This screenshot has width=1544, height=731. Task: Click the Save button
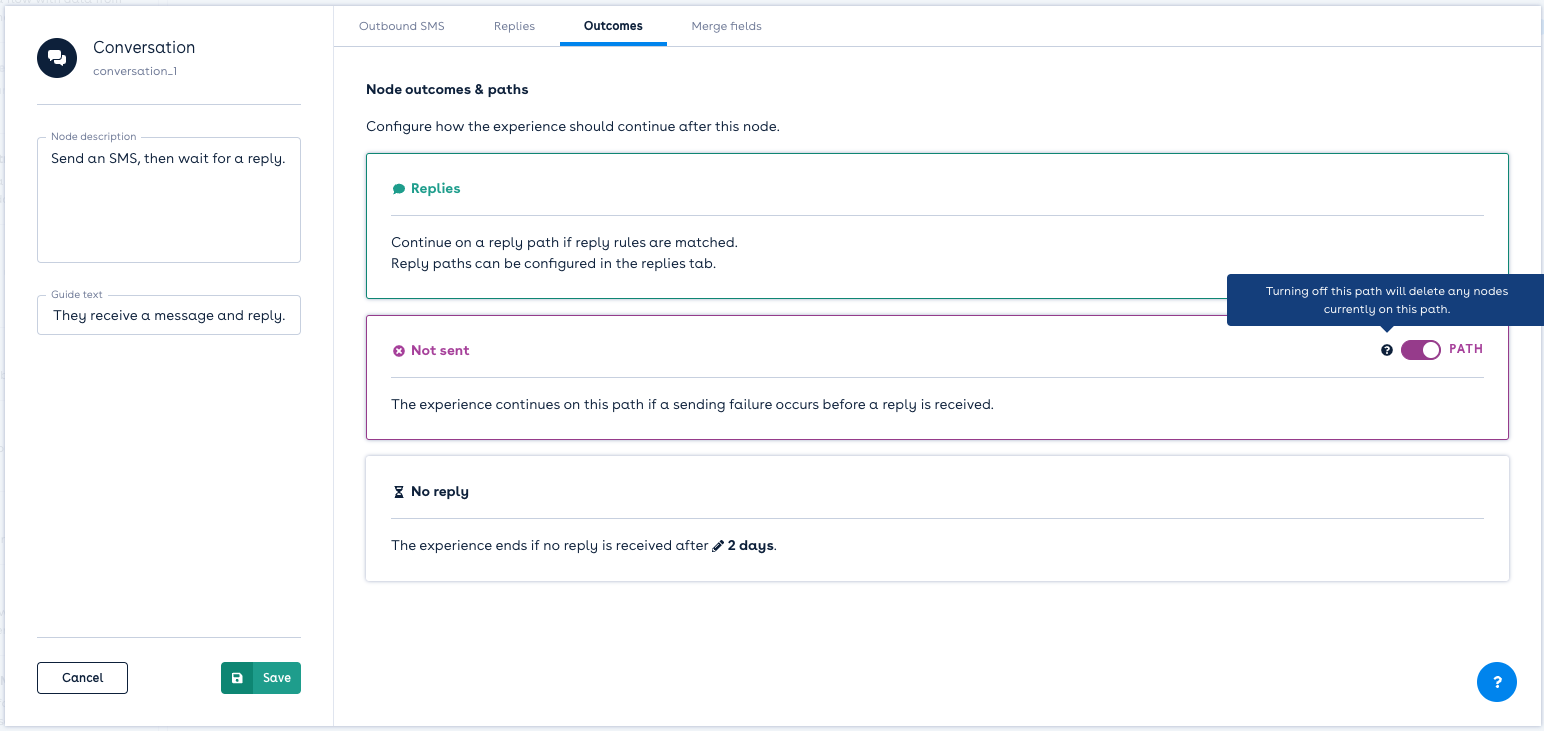coord(276,678)
